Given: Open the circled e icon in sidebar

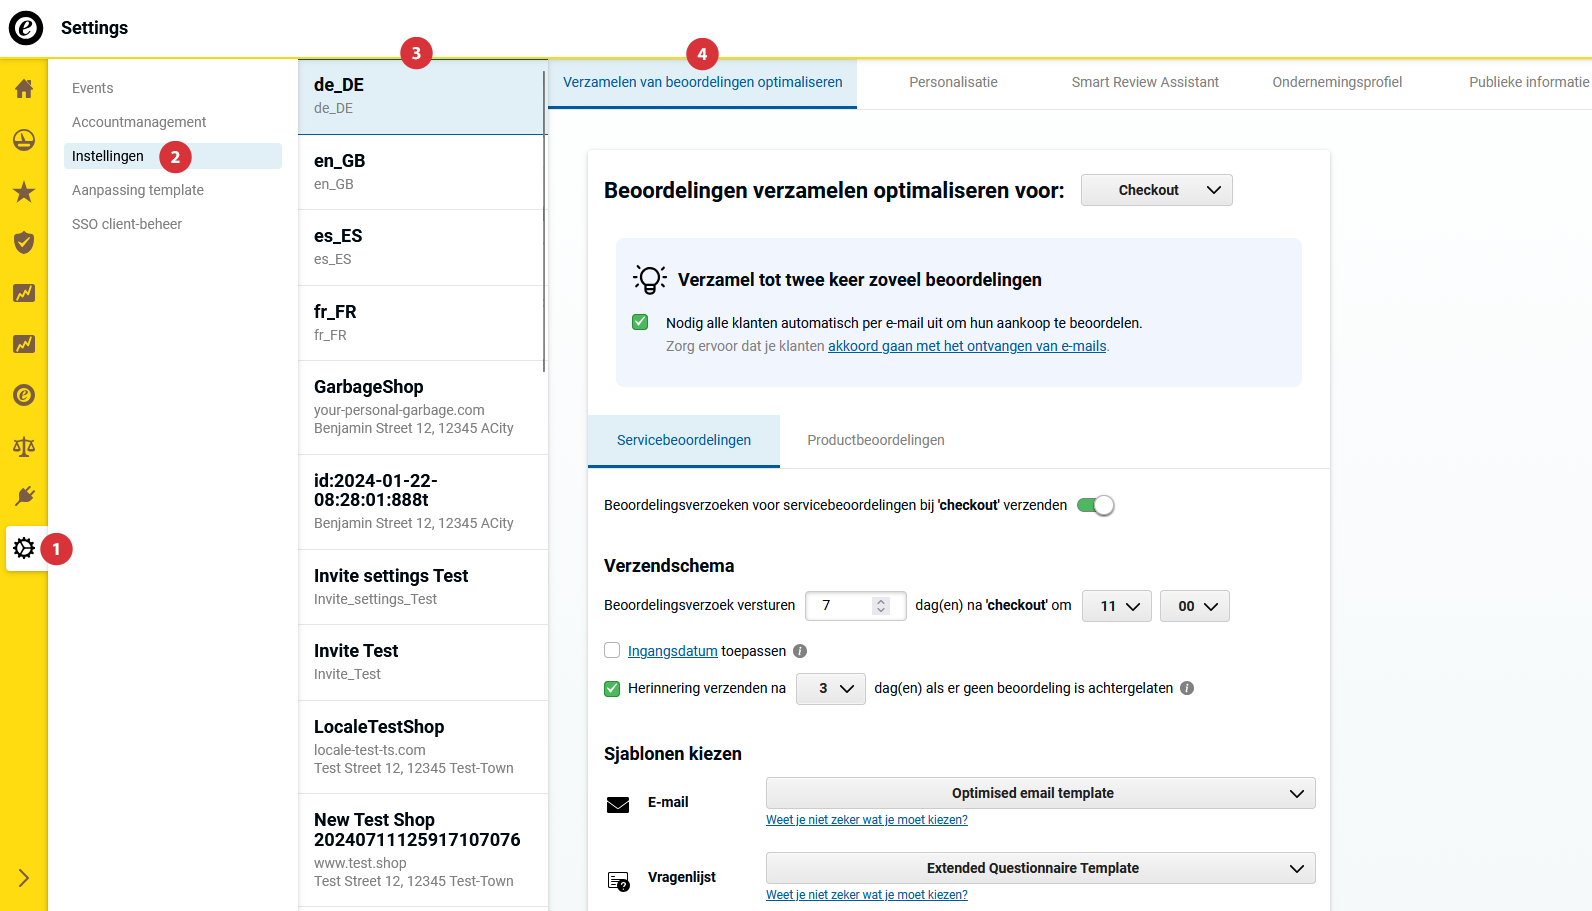Looking at the screenshot, I should click(24, 395).
